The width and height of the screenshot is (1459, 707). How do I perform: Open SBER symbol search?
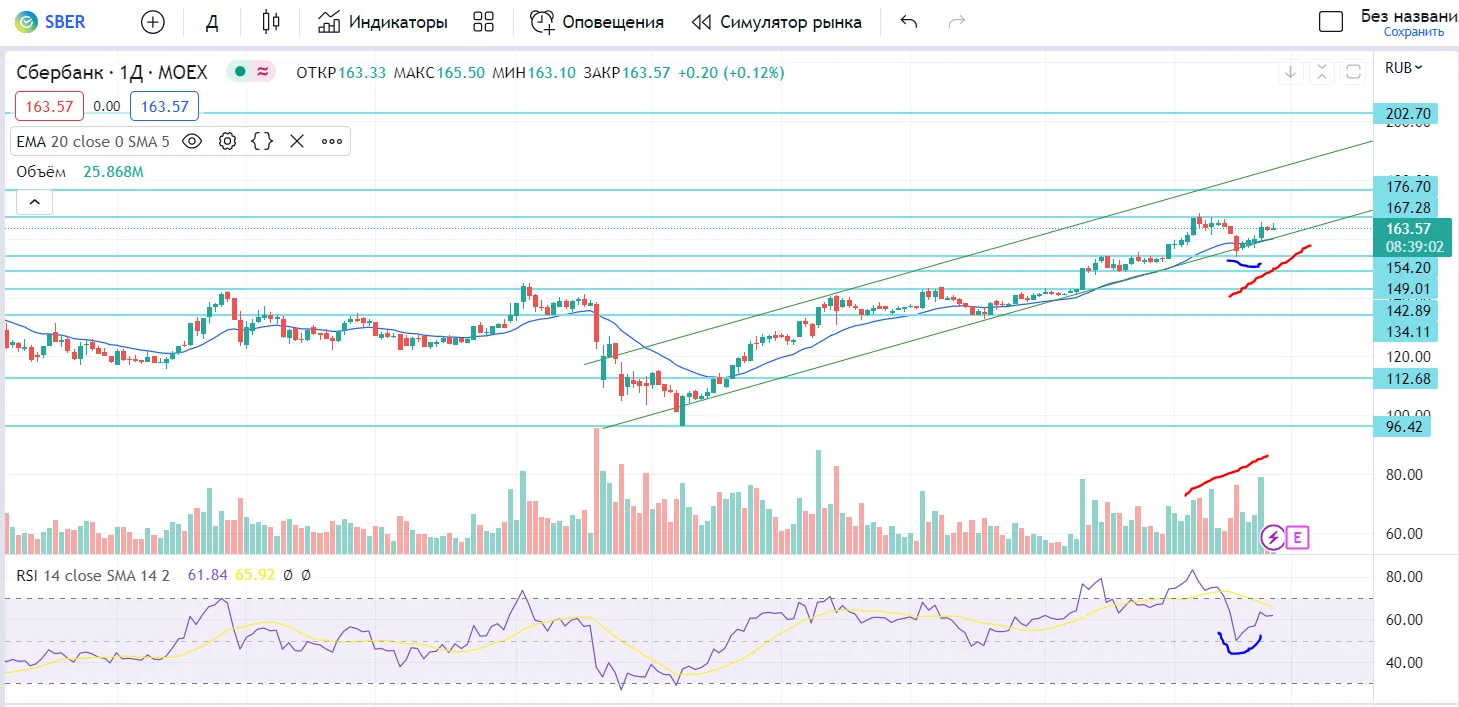tap(50, 22)
